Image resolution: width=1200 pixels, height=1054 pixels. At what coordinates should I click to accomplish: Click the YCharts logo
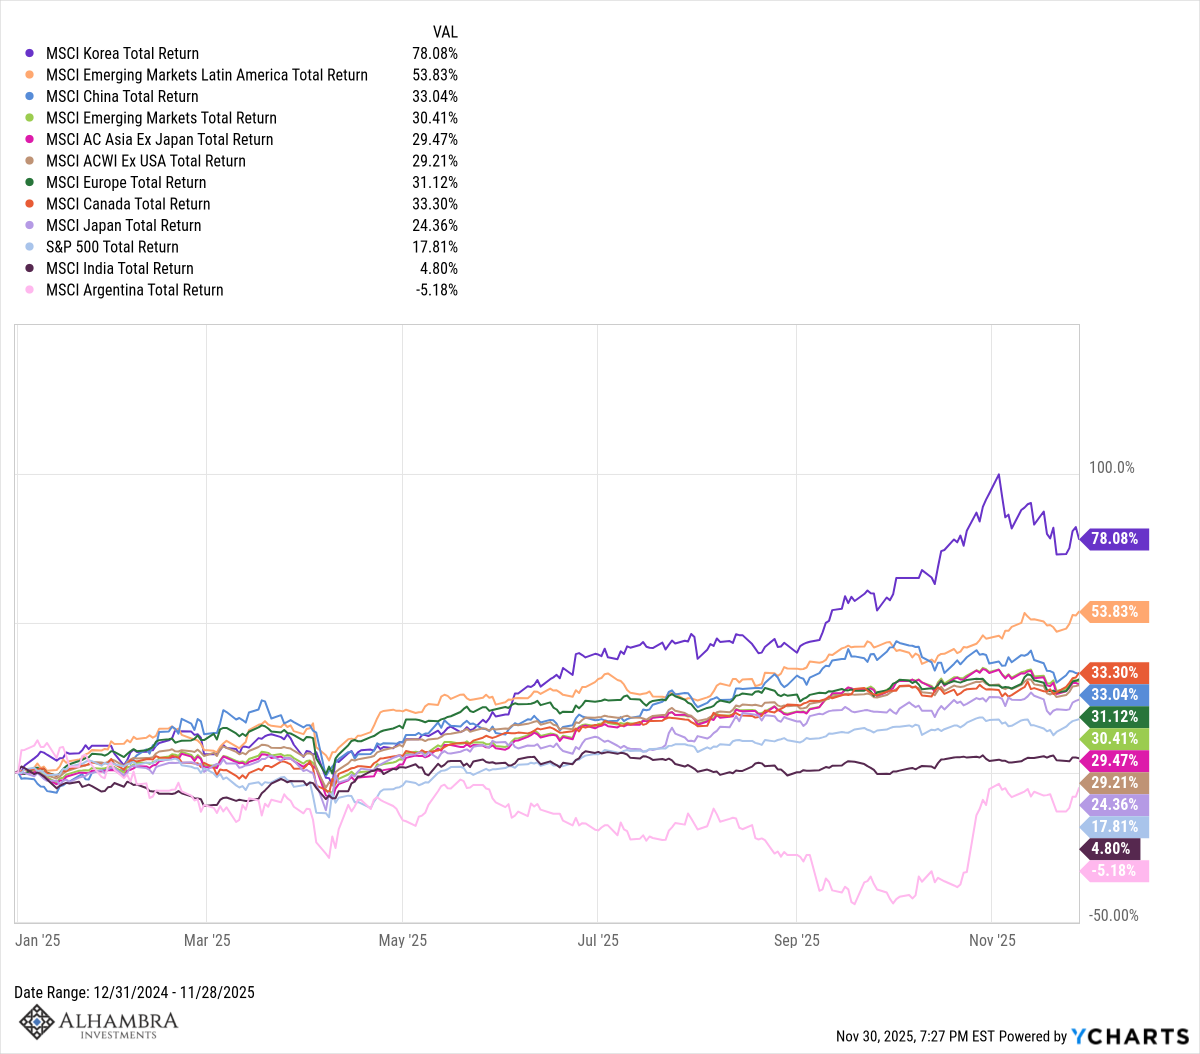(1130, 1036)
